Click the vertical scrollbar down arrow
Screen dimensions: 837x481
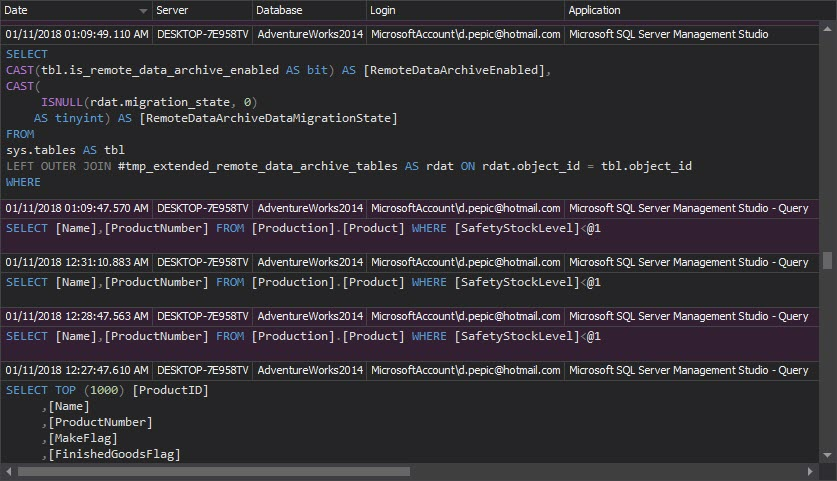[x=827, y=455]
